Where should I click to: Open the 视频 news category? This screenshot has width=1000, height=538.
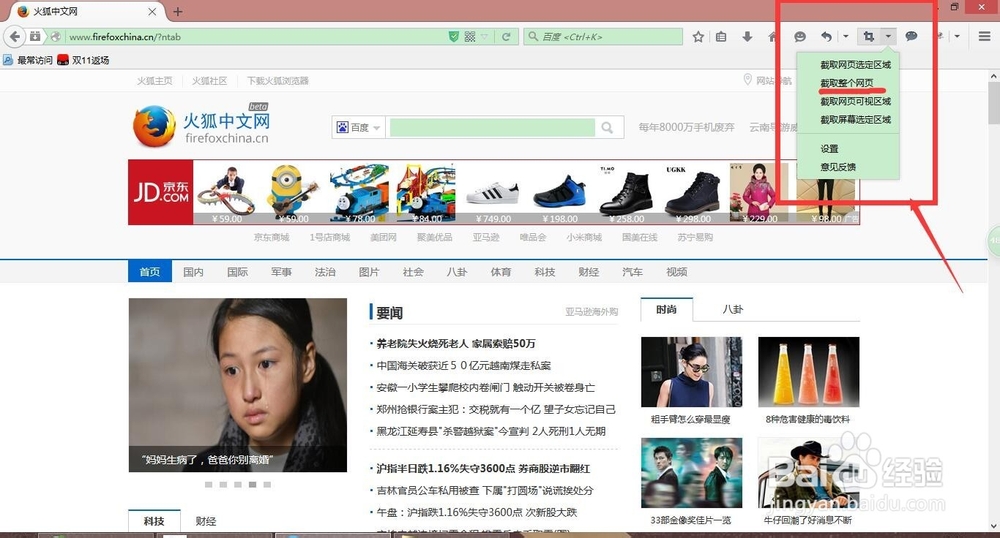pos(677,272)
